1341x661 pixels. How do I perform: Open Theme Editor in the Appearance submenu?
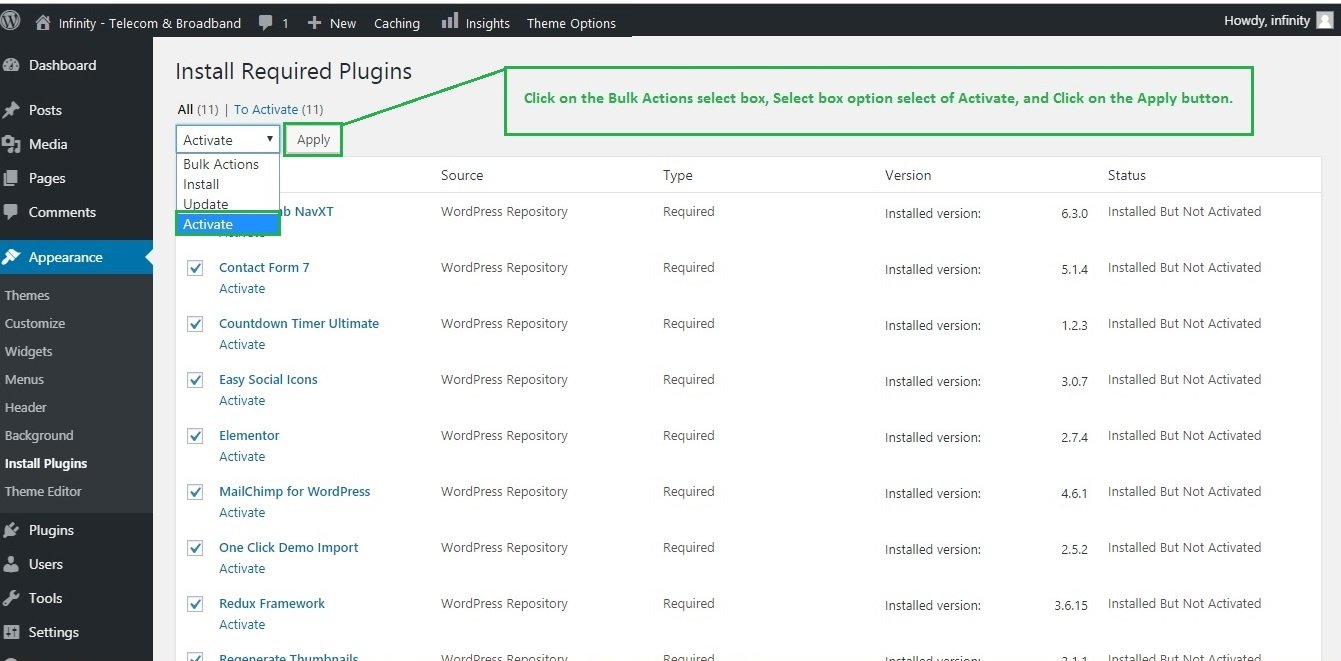coord(43,491)
